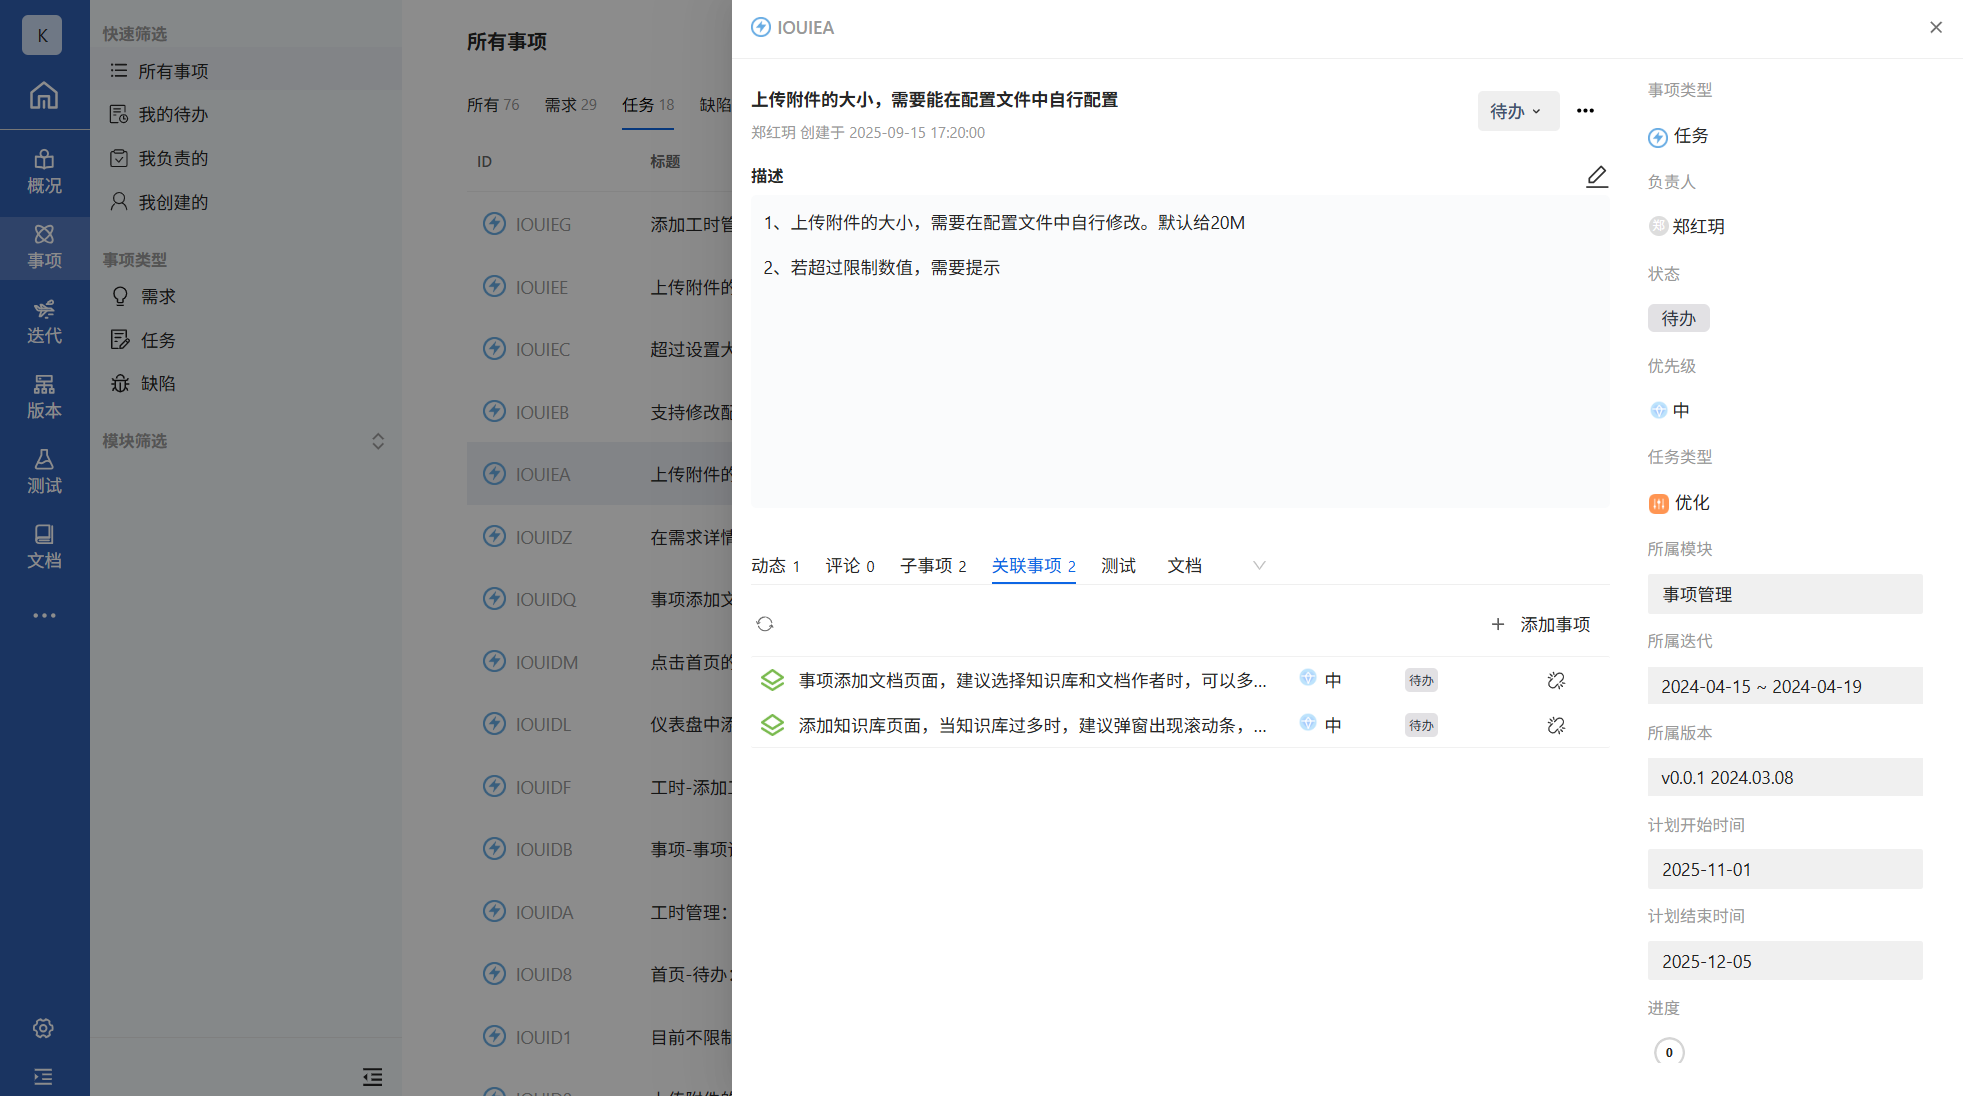The image size is (1963, 1096).
Task: Click the 计划开始时间 date field 2025-11-01
Action: coord(1784,870)
